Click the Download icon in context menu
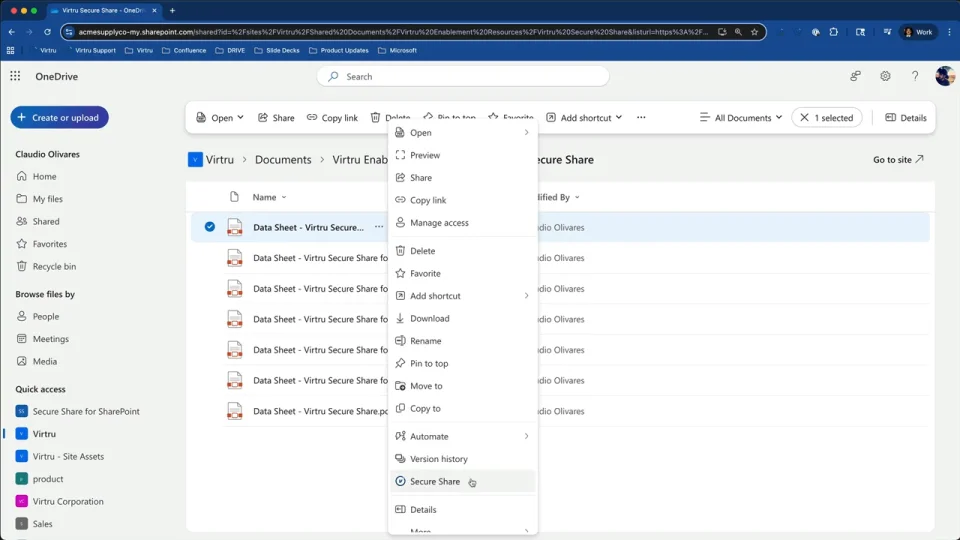 click(x=400, y=318)
